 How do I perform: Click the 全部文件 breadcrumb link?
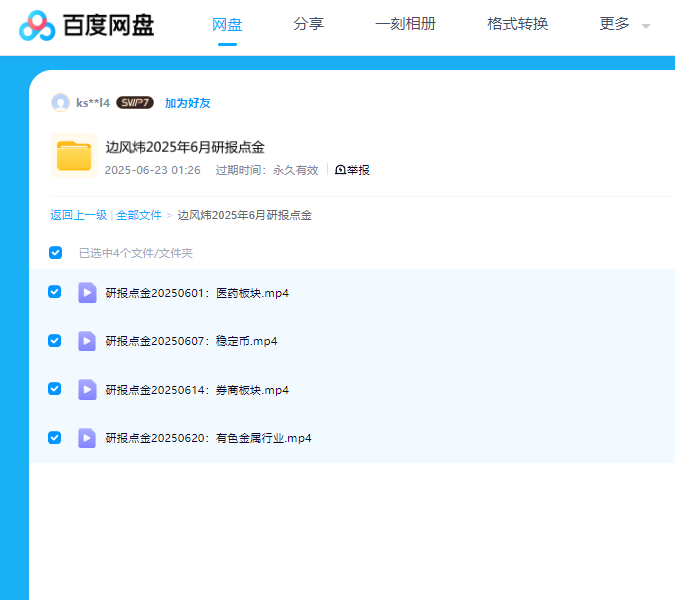[139, 215]
